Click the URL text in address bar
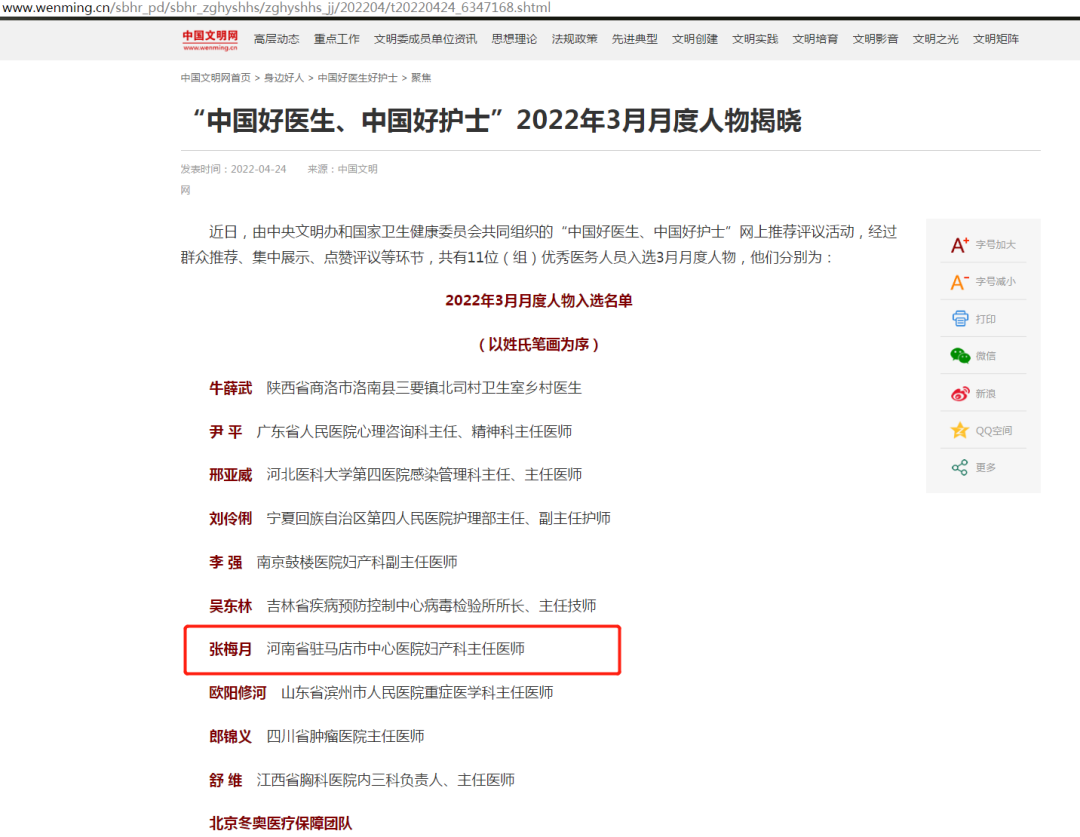Viewport: 1080px width, 837px height. [275, 8]
